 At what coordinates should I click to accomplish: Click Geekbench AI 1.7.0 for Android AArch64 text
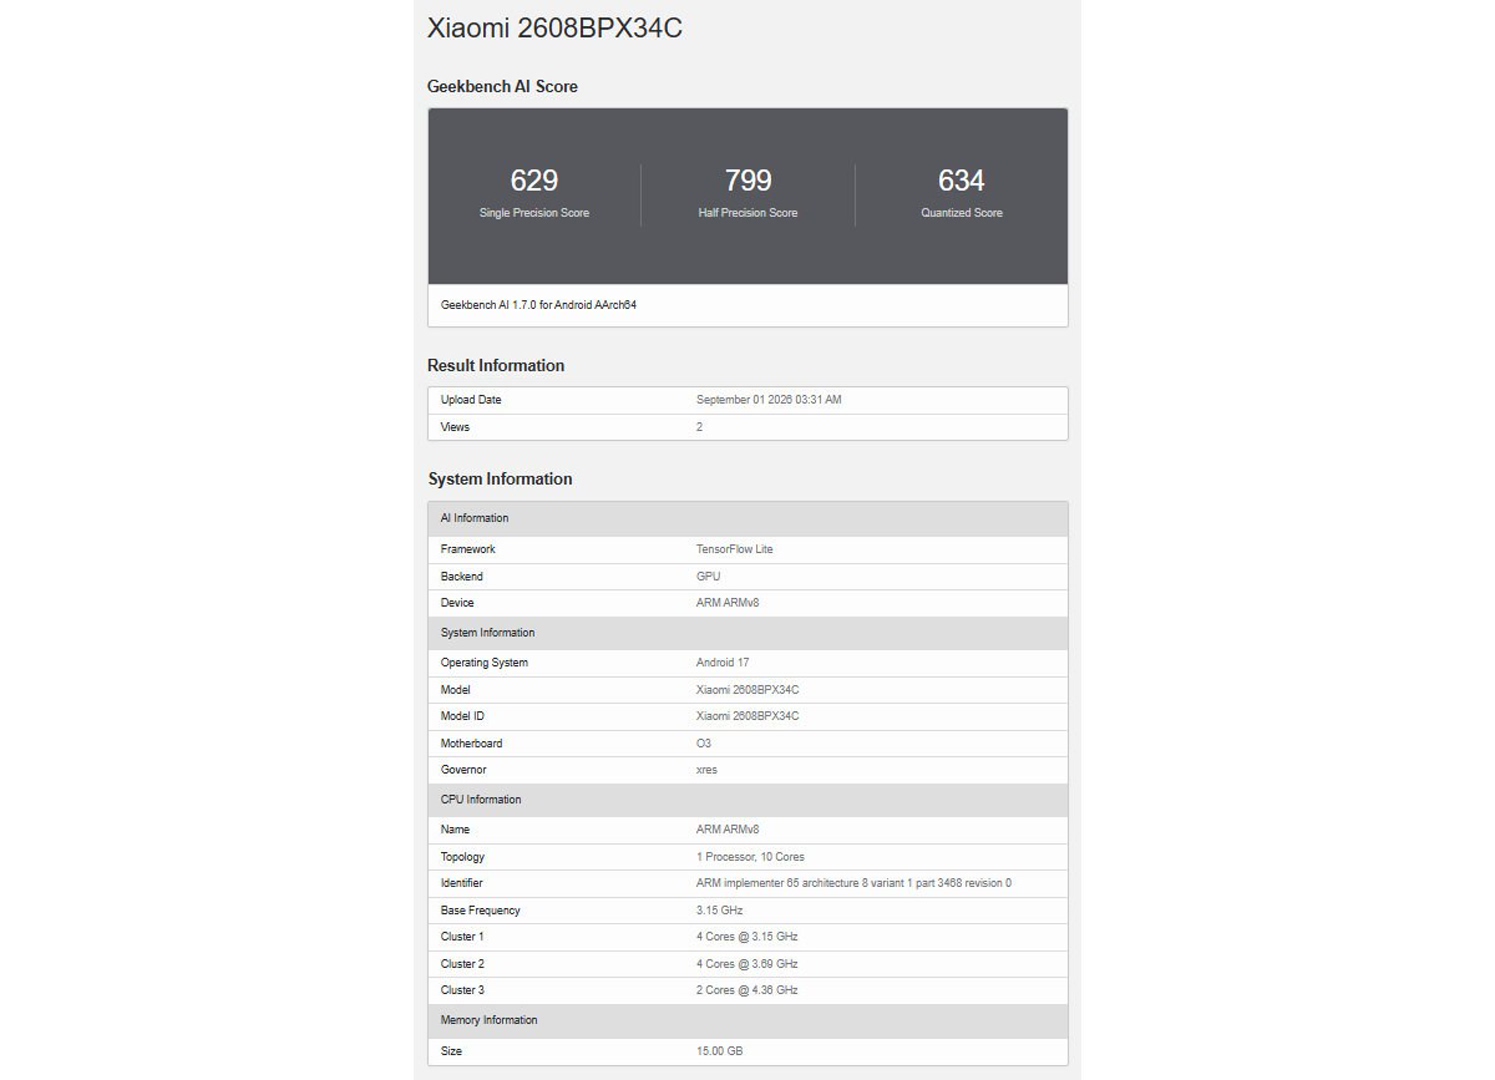click(x=538, y=305)
